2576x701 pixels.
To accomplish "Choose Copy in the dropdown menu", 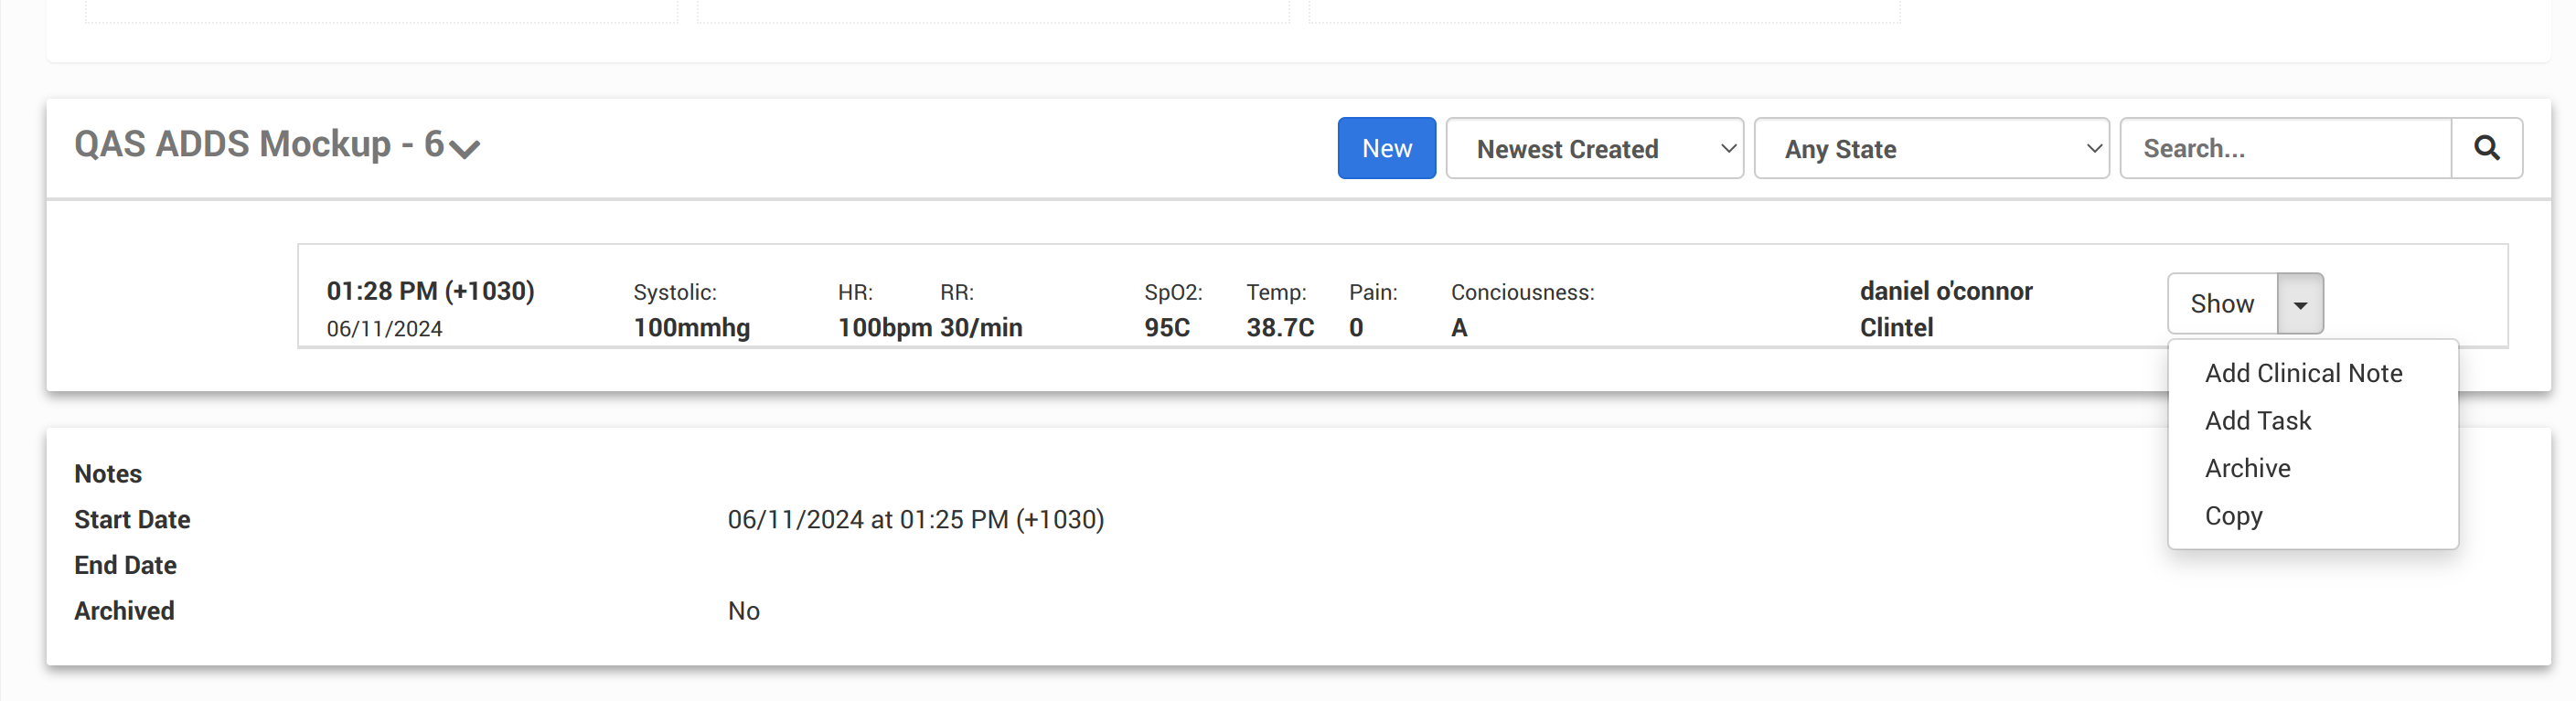I will [x=2233, y=516].
